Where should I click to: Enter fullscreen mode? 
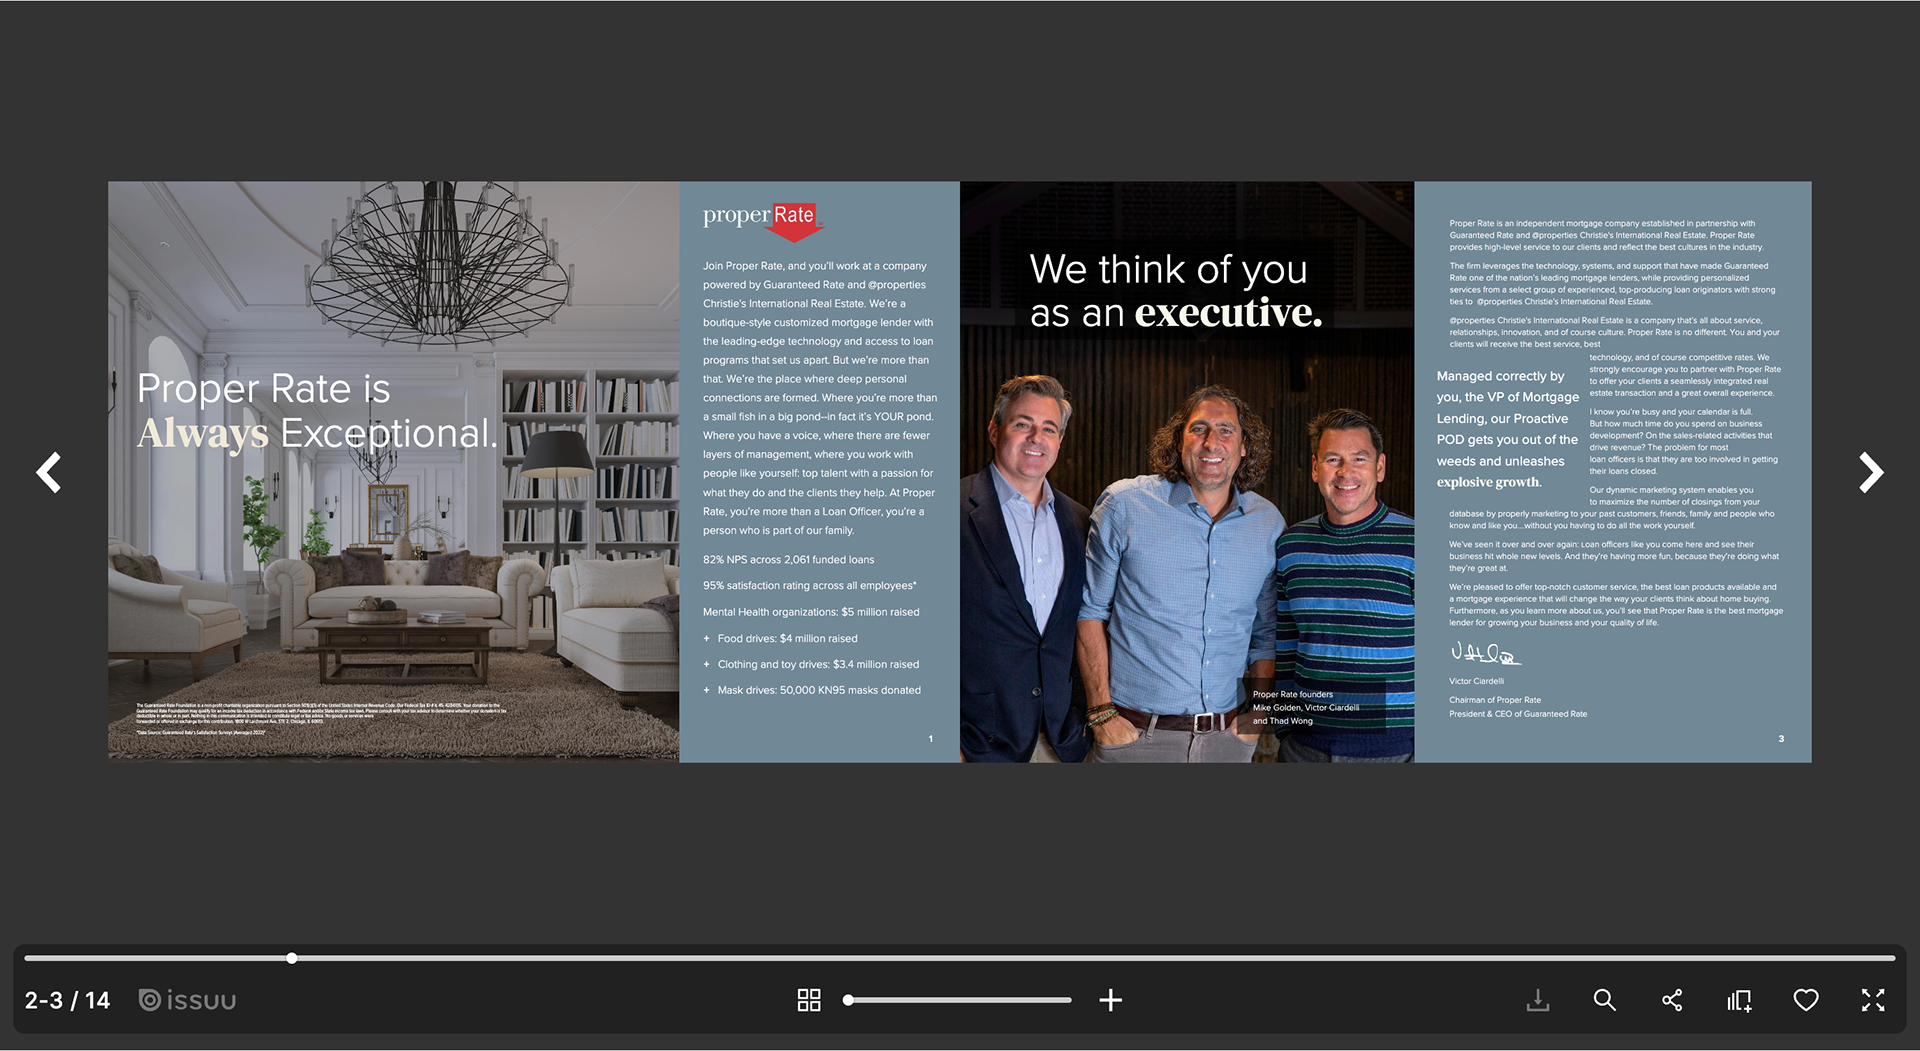tap(1873, 1000)
